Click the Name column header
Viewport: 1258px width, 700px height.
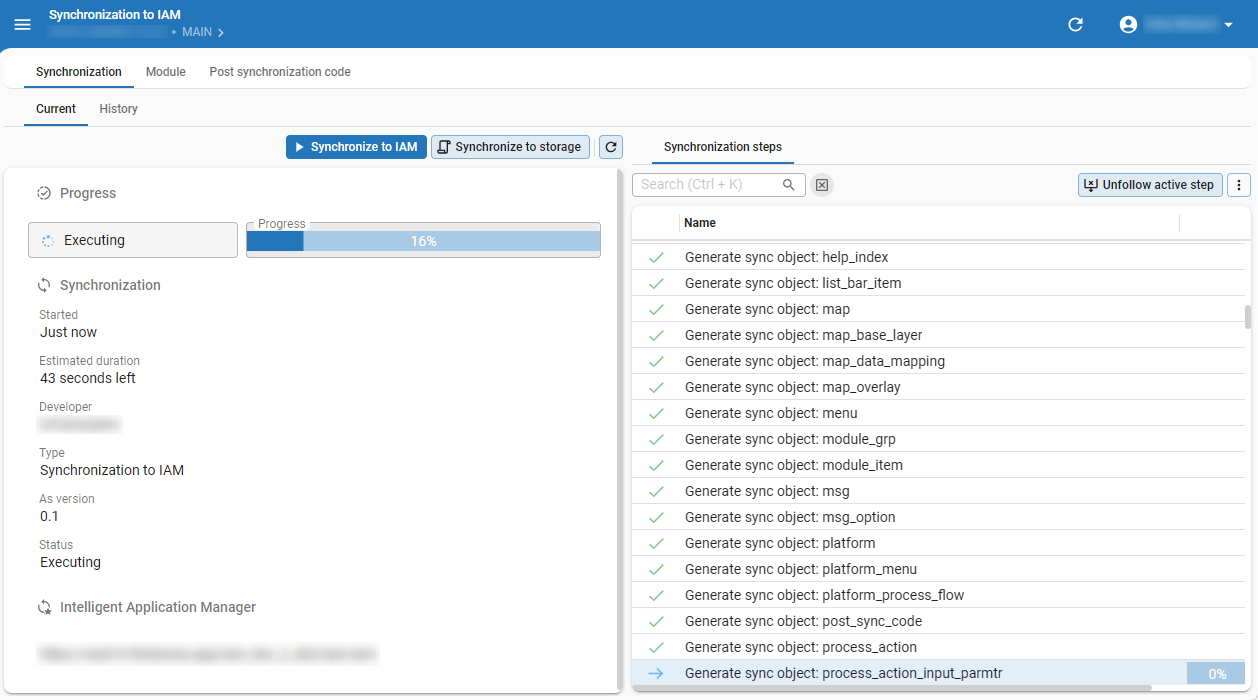pyautogui.click(x=700, y=223)
